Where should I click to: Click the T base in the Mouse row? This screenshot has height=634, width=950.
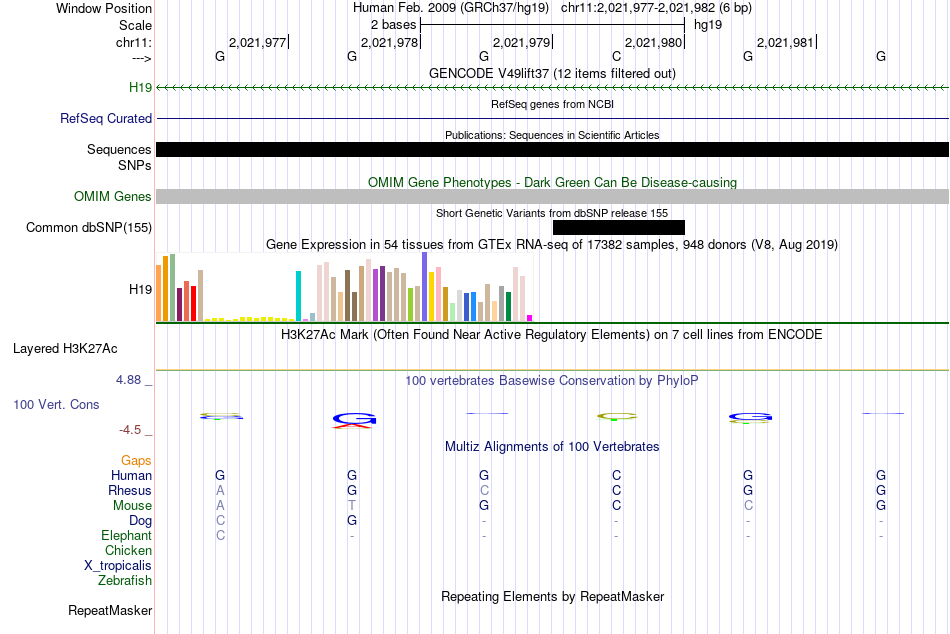352,506
